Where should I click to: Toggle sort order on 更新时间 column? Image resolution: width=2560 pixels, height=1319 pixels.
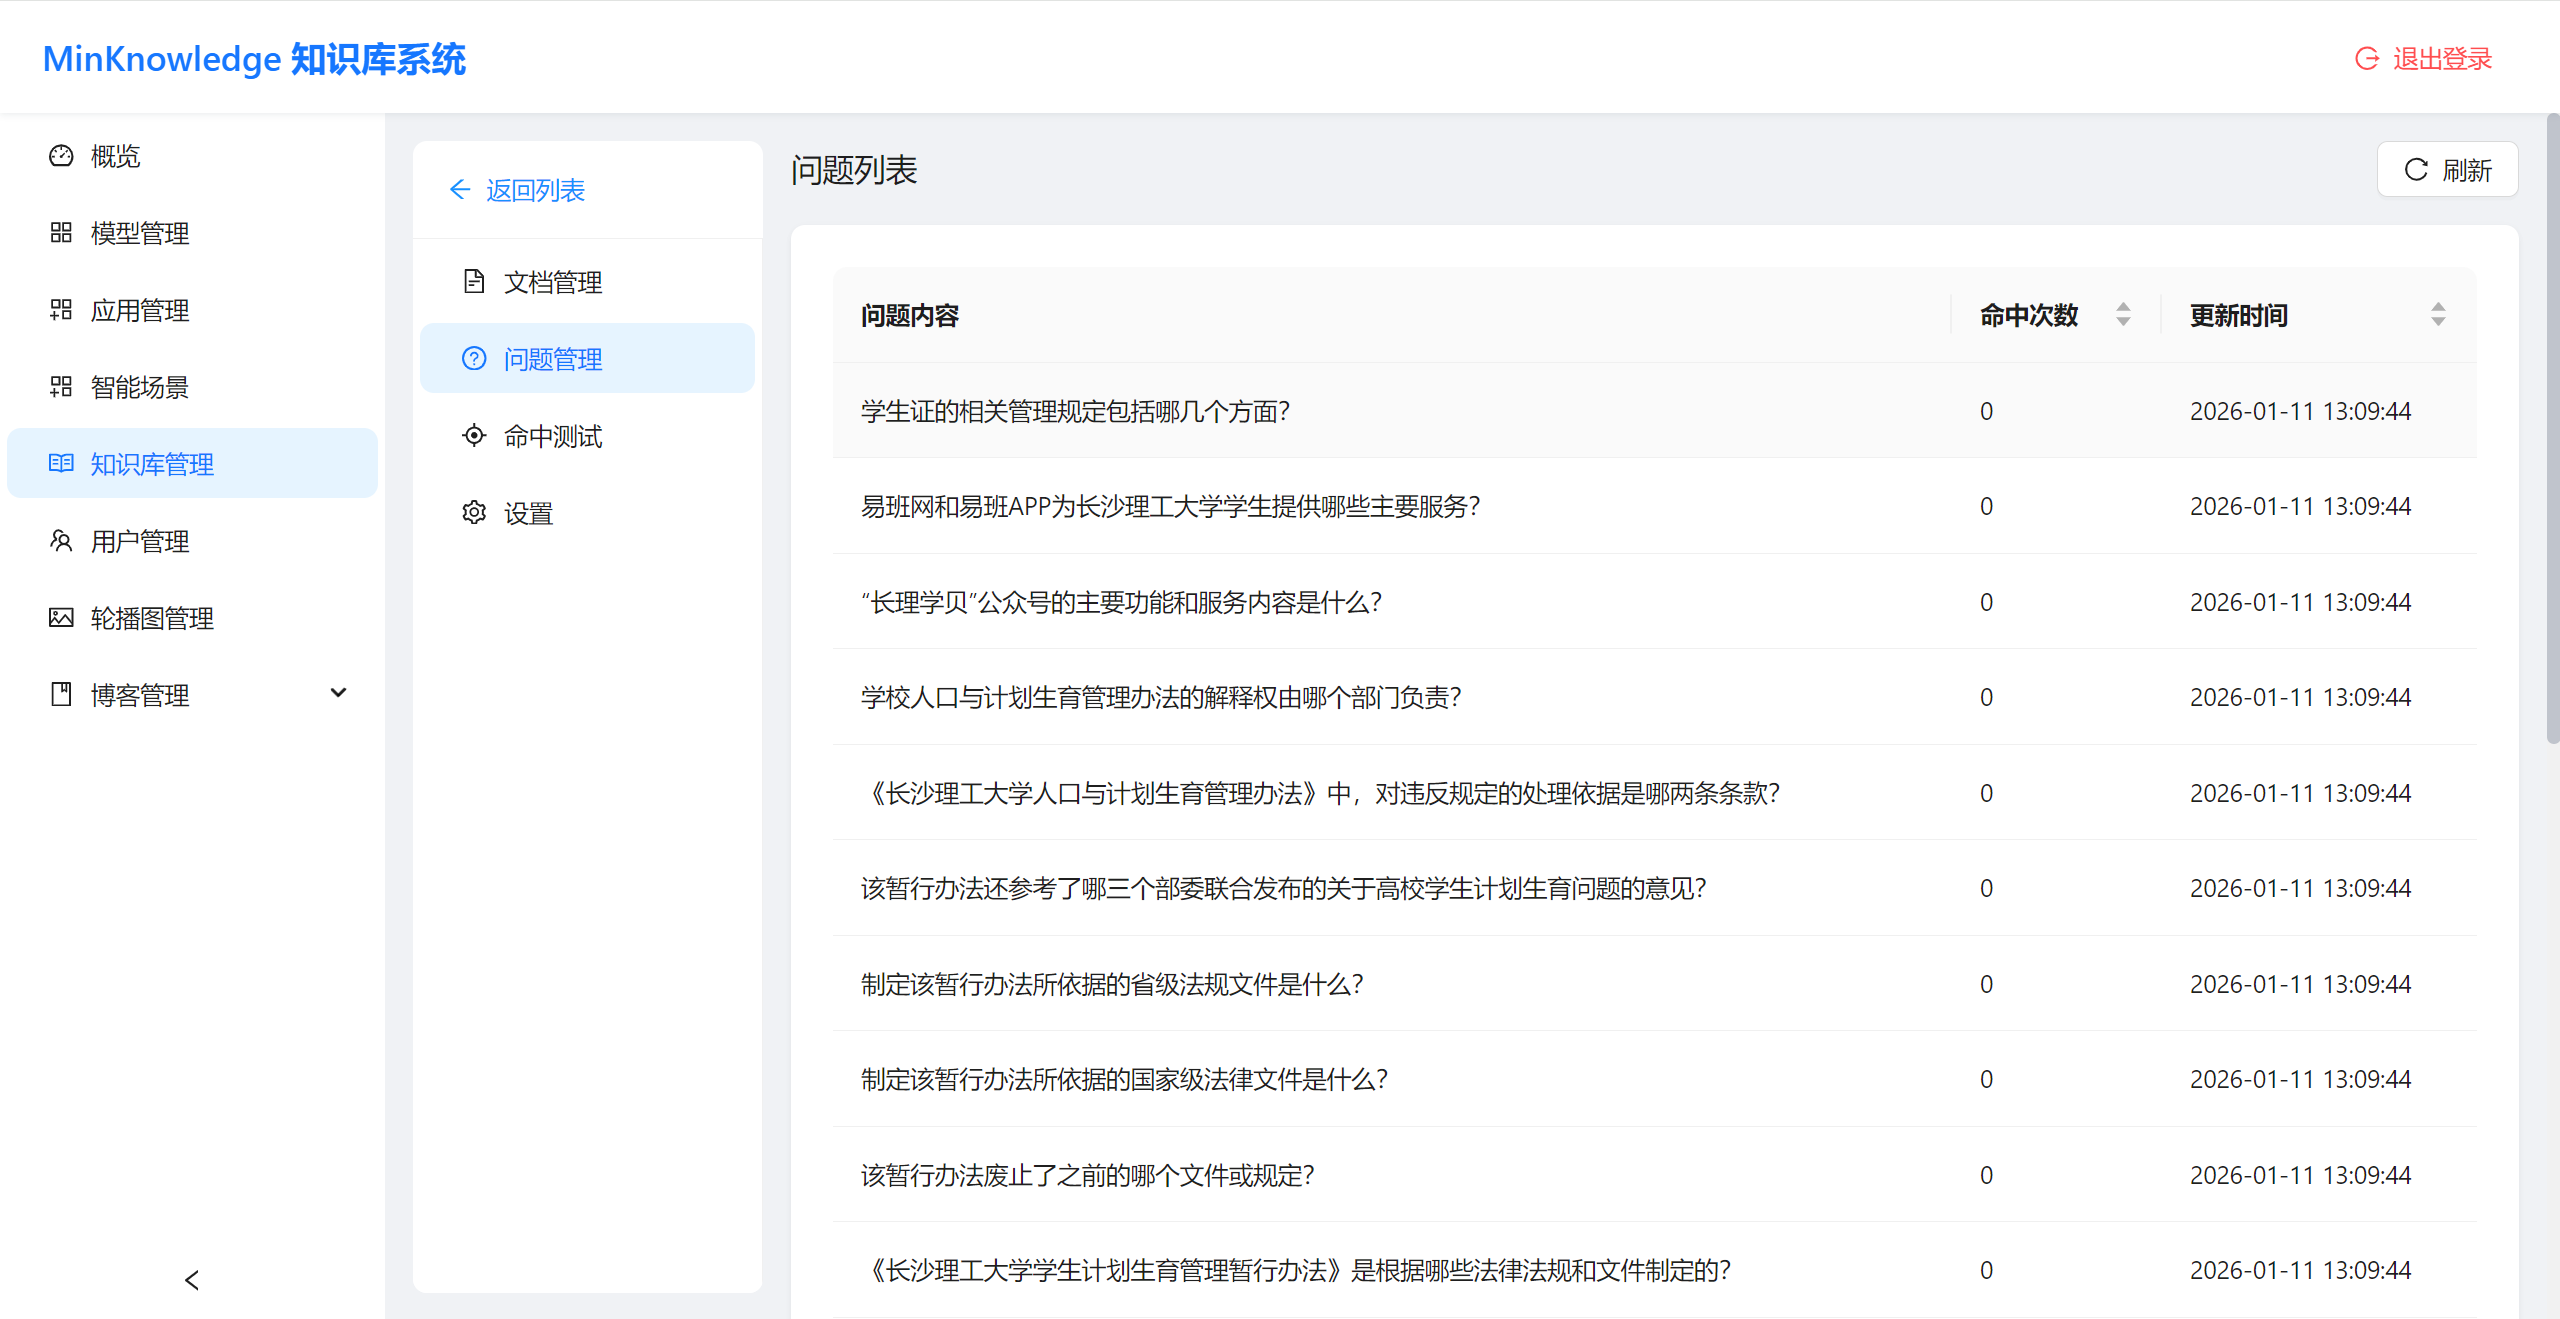tap(2440, 314)
